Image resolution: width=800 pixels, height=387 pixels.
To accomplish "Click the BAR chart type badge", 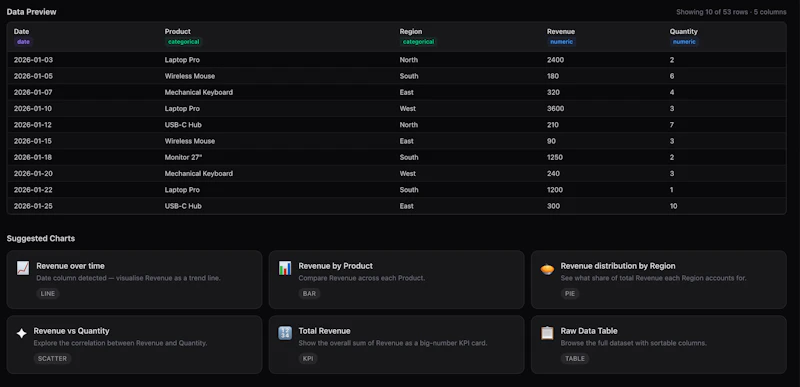I will point(309,294).
